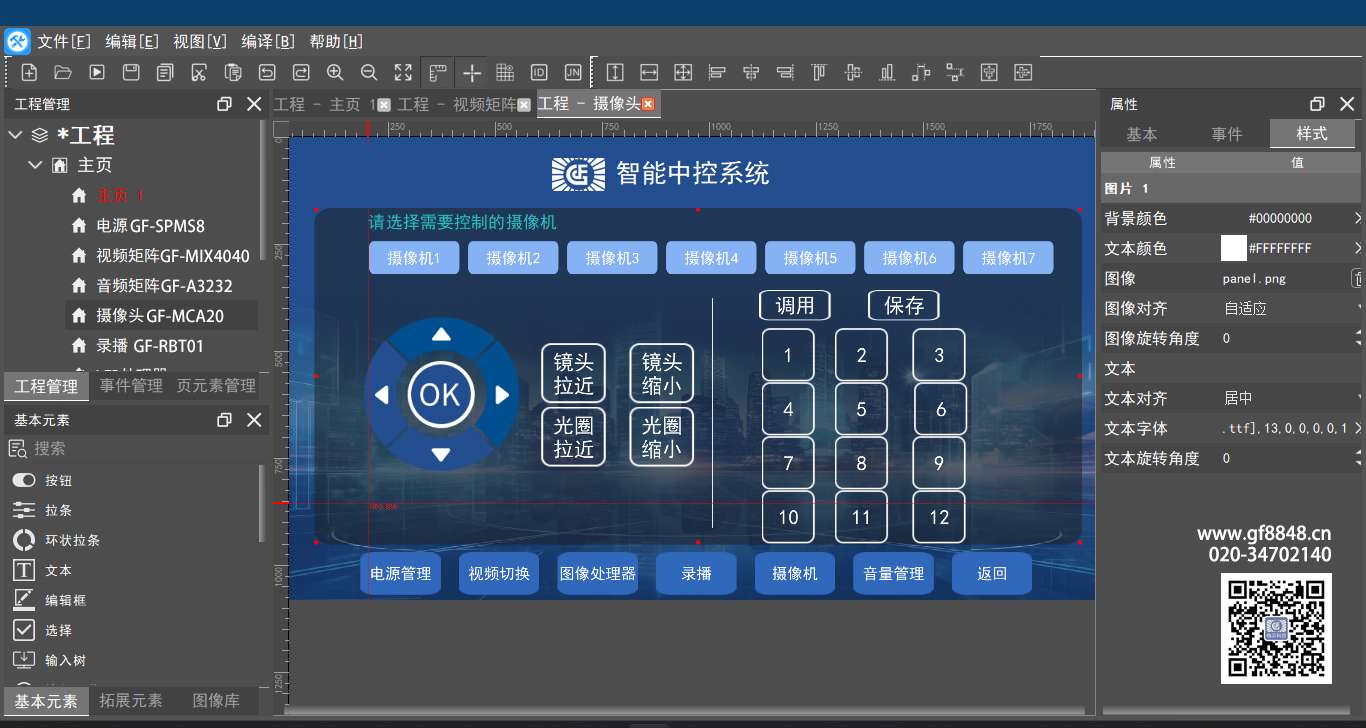Collapse the *工程 root tree node

click(x=15, y=135)
